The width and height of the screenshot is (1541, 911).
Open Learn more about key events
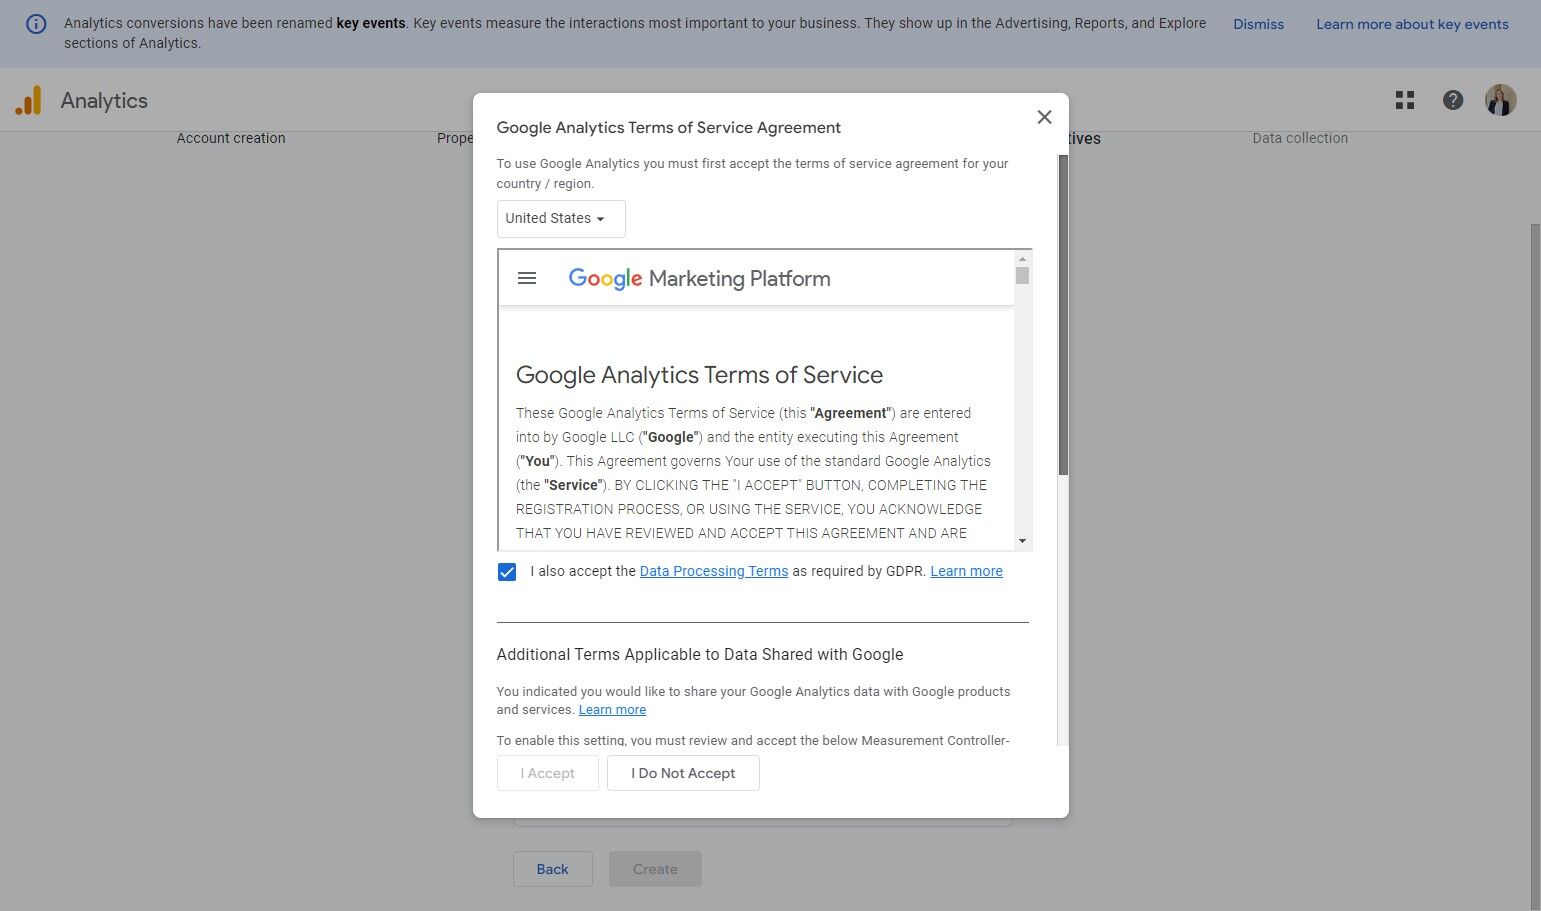point(1412,24)
